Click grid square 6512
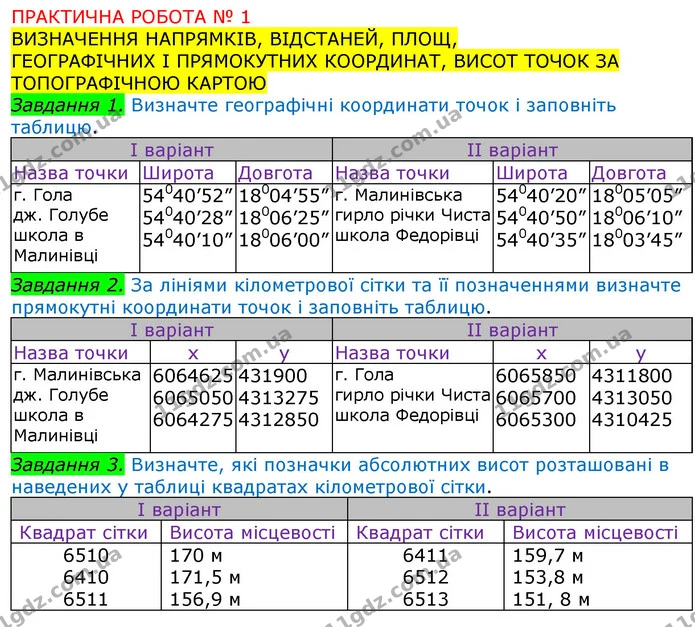The width and height of the screenshot is (695, 627). (426, 577)
